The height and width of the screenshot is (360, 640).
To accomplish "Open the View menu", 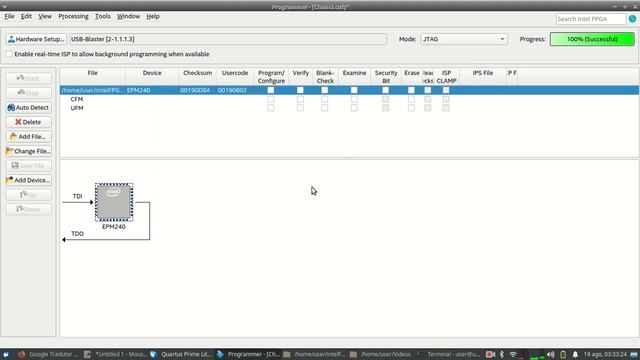I will [x=45, y=16].
